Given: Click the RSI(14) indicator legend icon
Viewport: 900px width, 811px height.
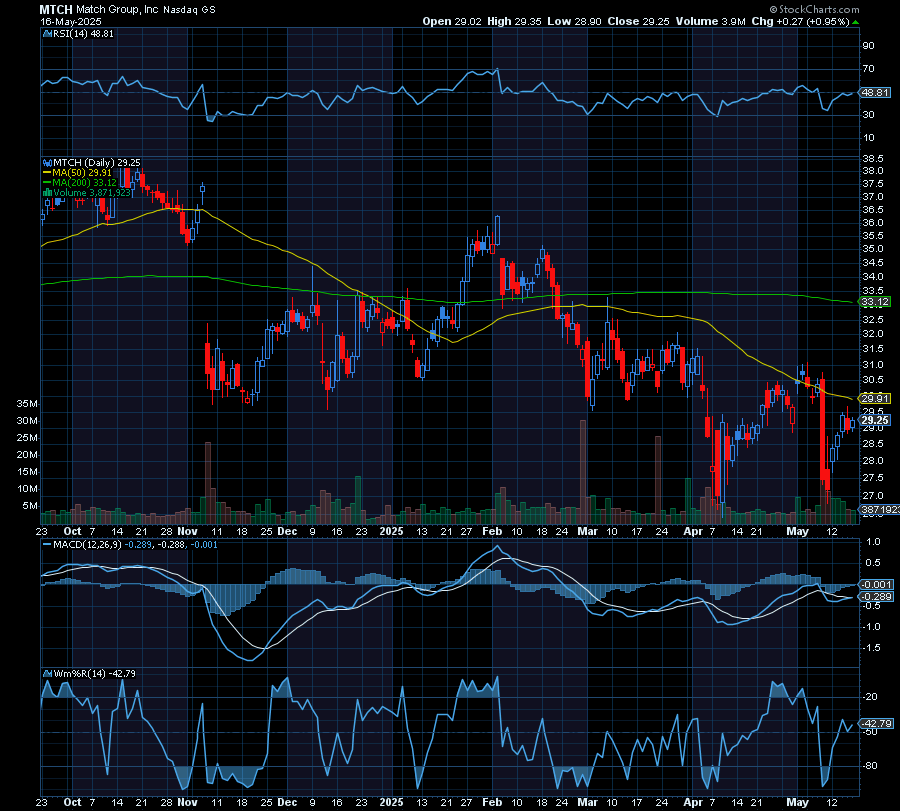Looking at the screenshot, I should [x=44, y=33].
